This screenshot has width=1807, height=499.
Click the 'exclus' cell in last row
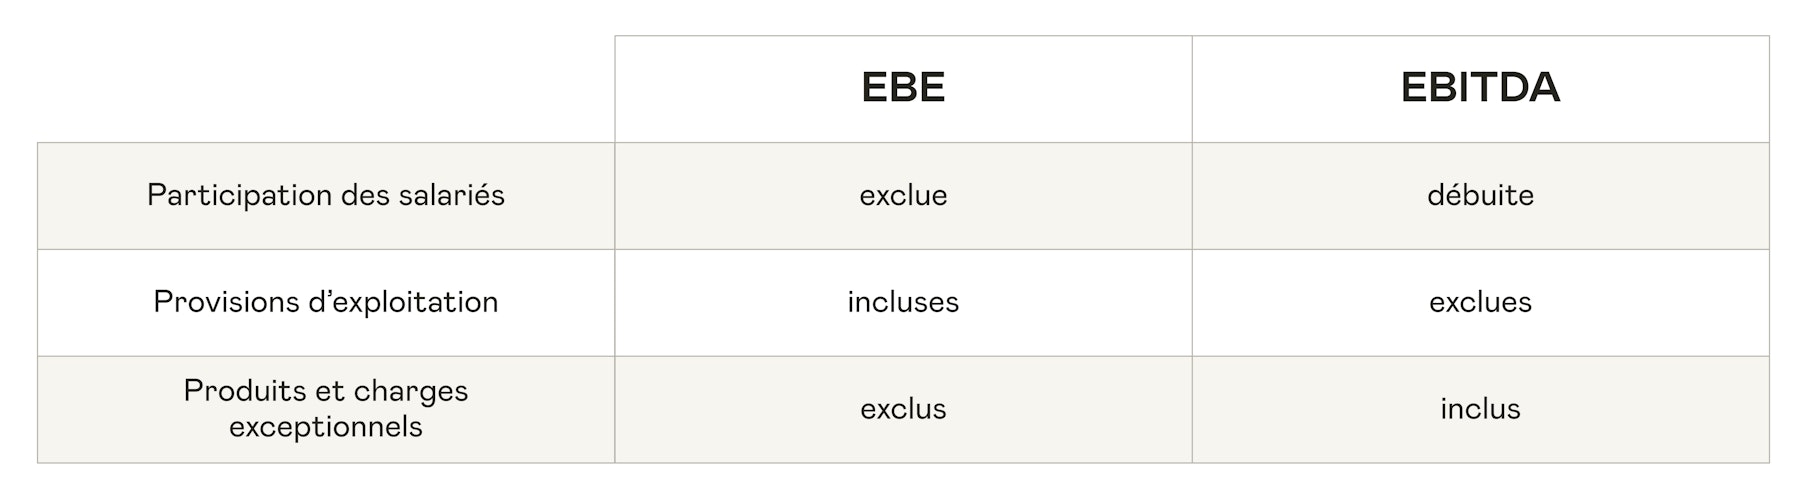pyautogui.click(x=903, y=409)
